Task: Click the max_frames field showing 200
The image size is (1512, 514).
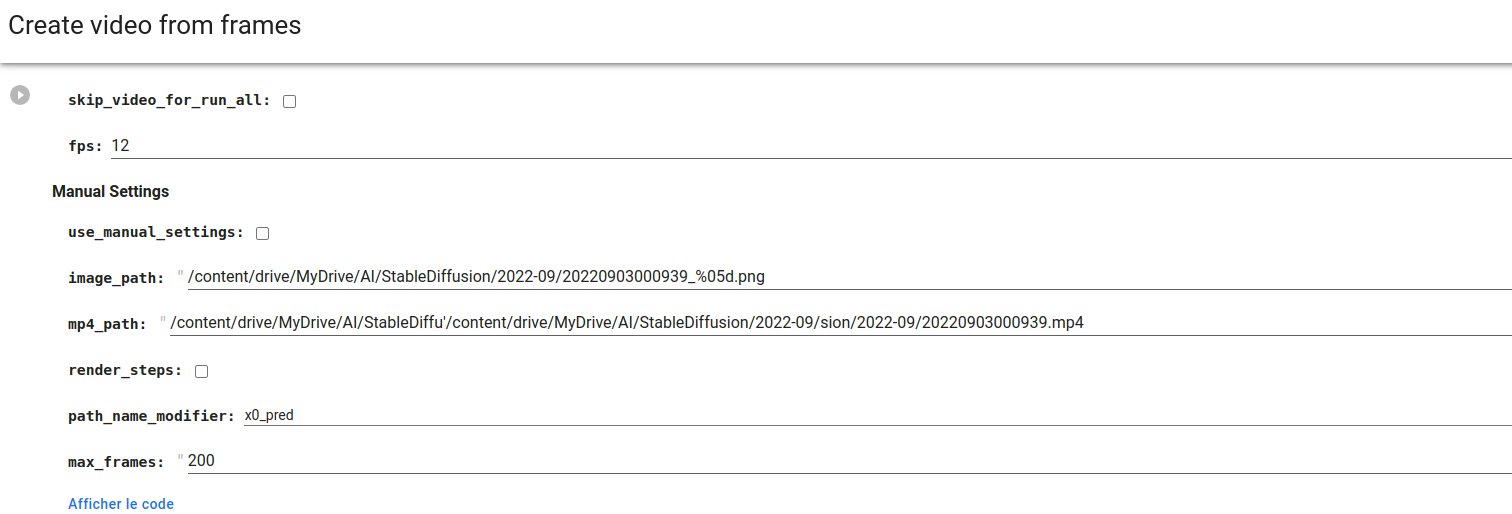Action: (840, 461)
